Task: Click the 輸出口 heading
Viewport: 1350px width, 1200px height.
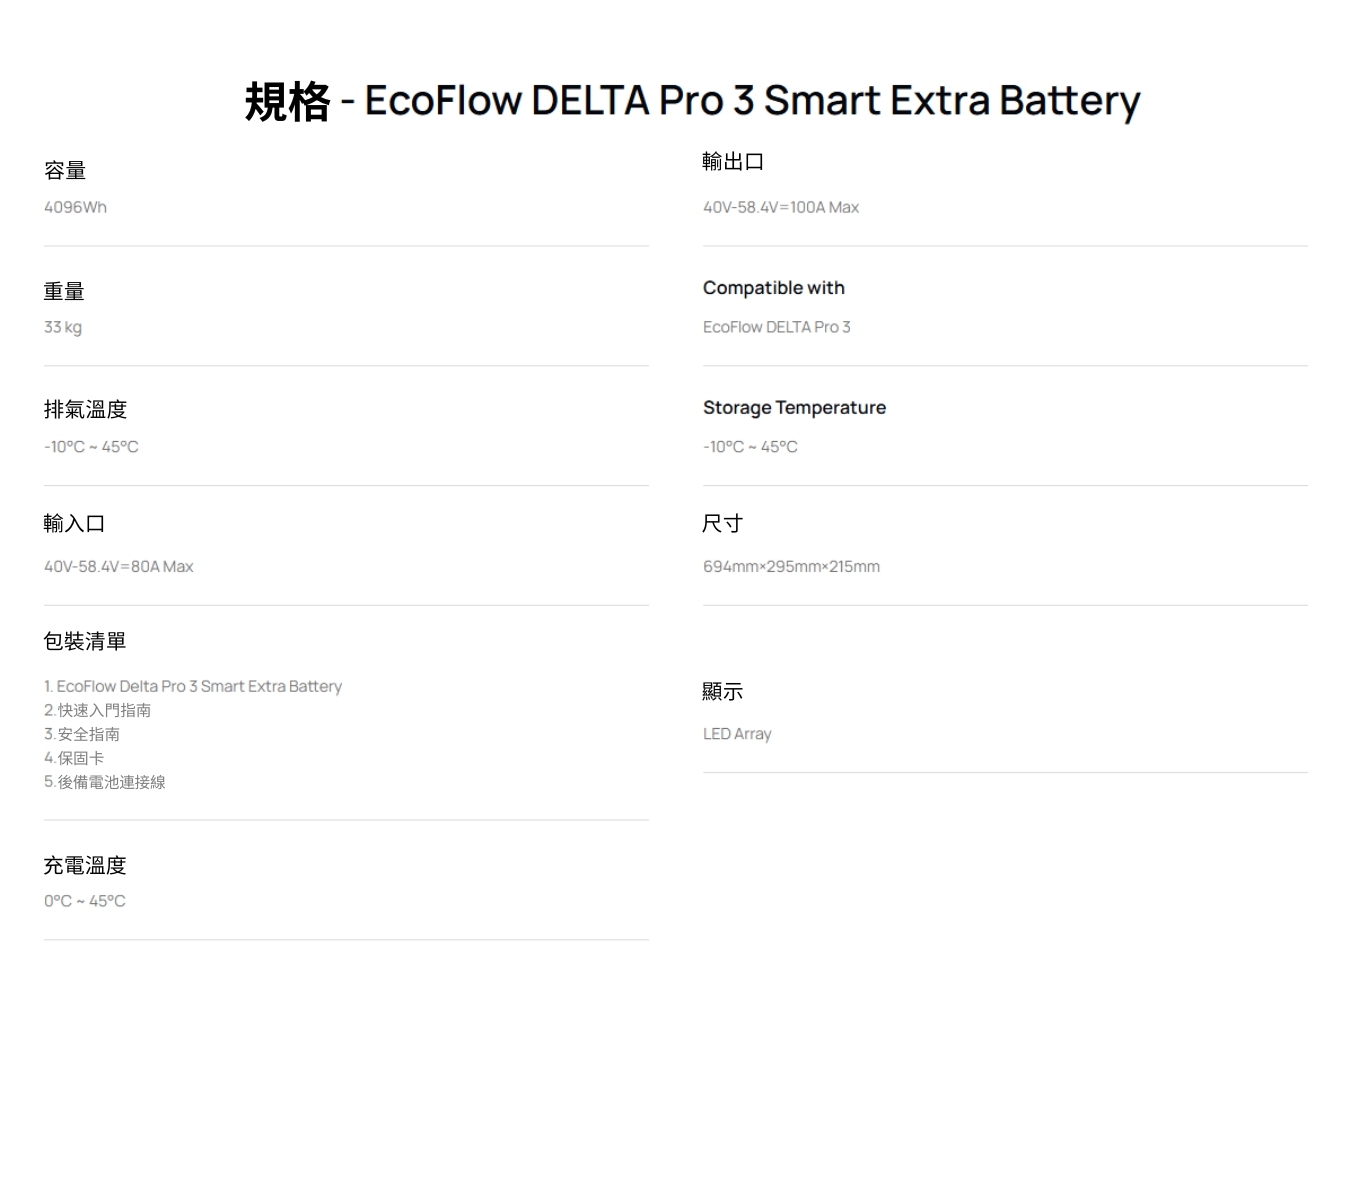Action: coord(733,161)
